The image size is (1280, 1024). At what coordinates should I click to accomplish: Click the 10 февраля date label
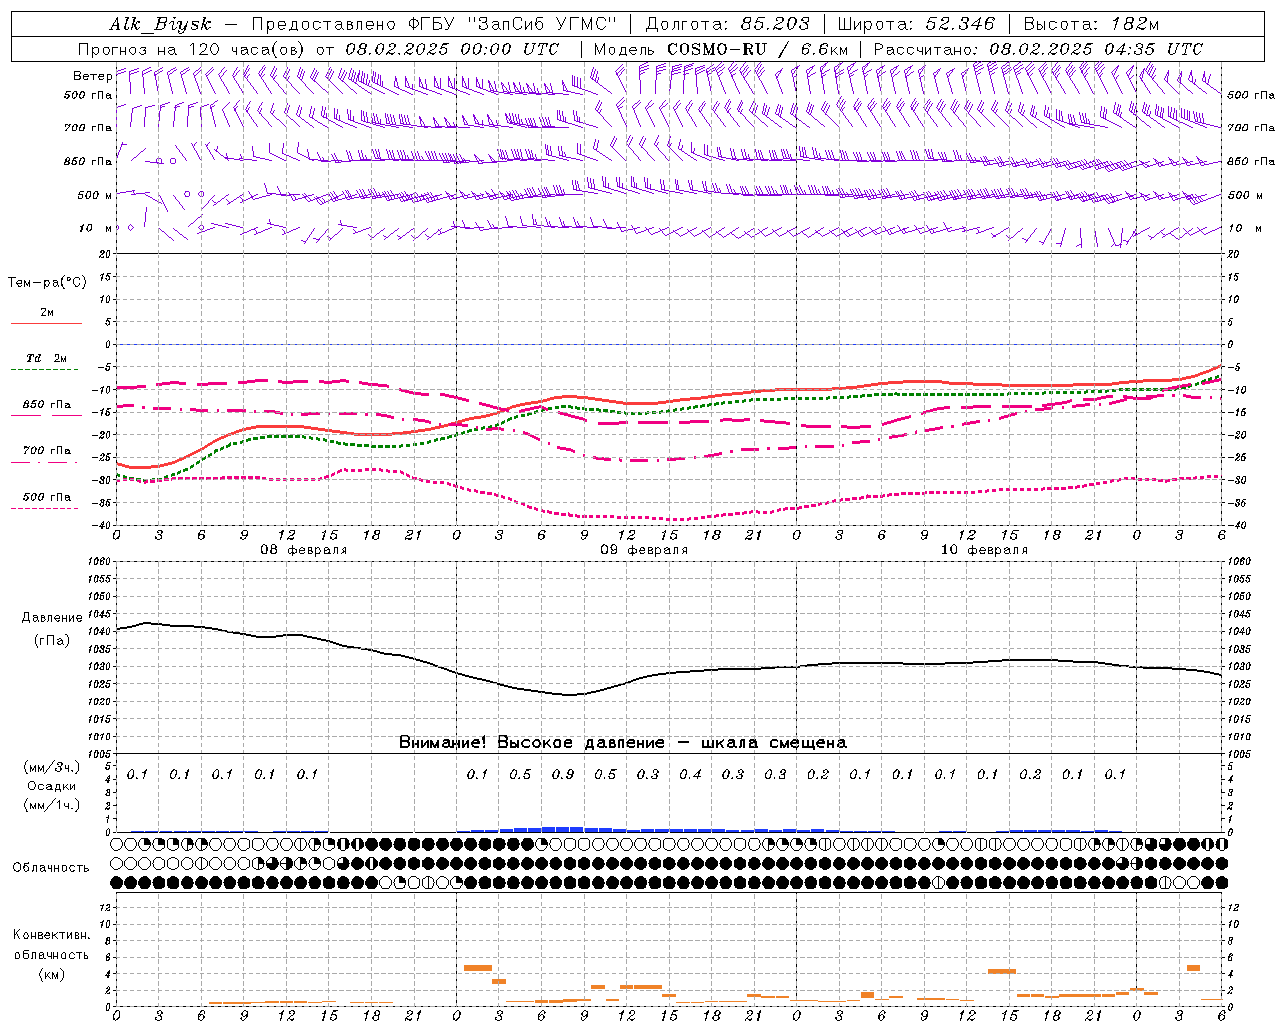[x=984, y=550]
